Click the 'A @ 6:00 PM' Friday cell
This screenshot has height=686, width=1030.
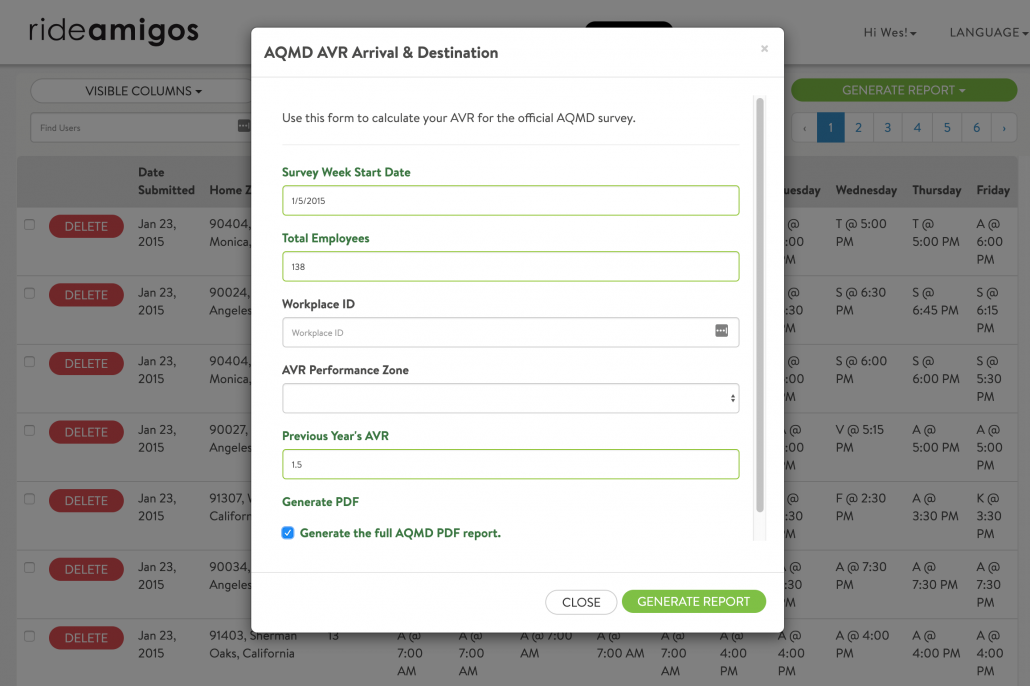(x=989, y=241)
